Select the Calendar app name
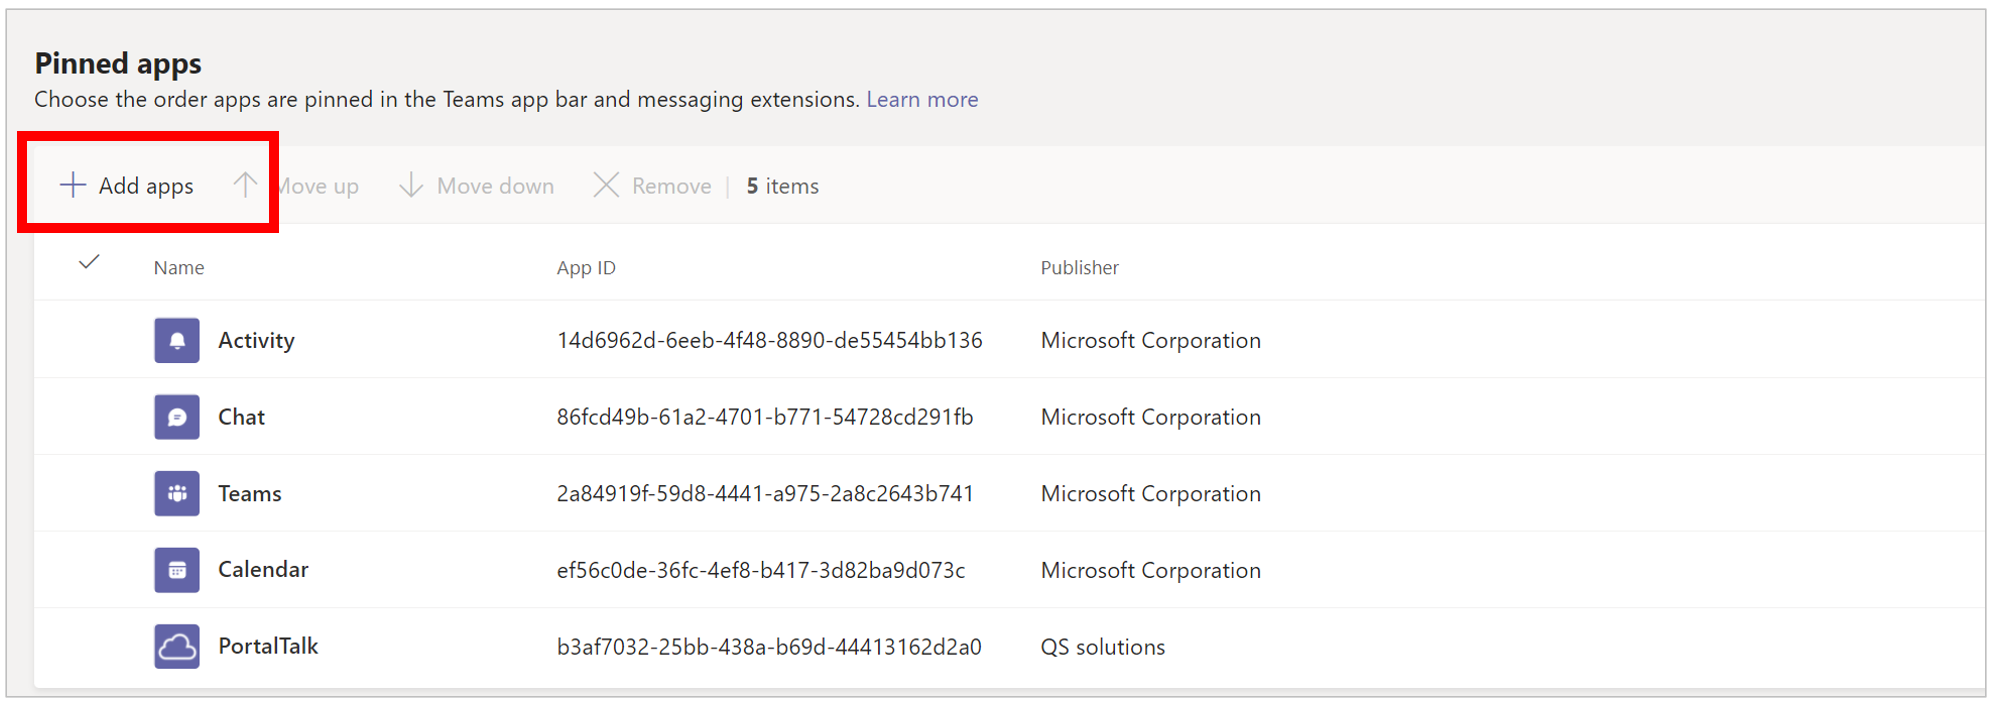The image size is (1996, 707). point(263,570)
